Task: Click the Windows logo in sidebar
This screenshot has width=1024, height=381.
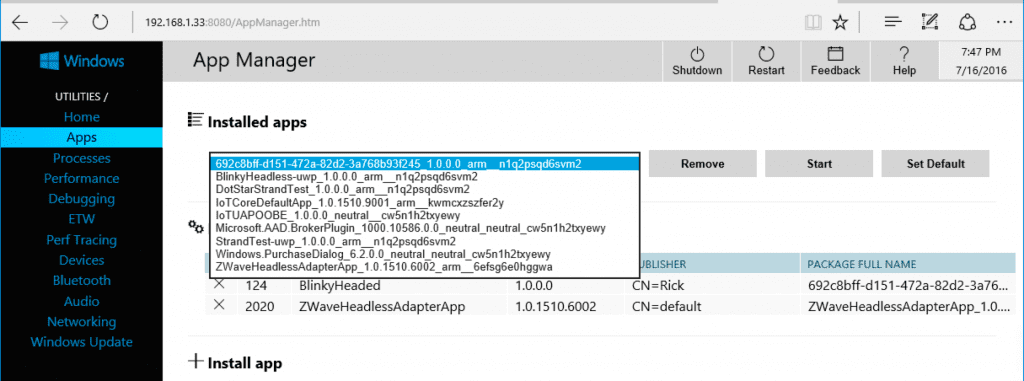Action: coord(49,61)
